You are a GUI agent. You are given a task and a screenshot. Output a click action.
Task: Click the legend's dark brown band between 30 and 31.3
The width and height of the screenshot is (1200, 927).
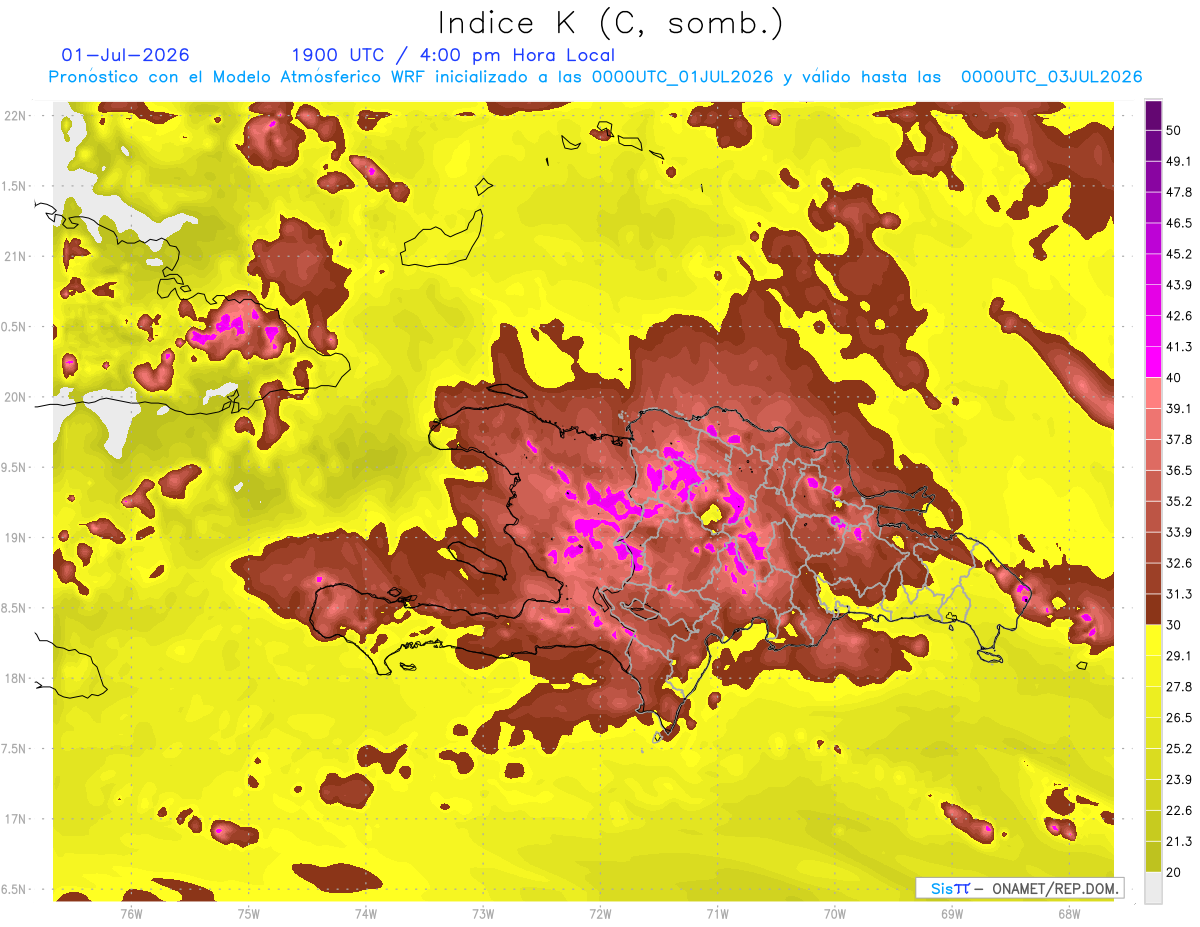pyautogui.click(x=1154, y=609)
